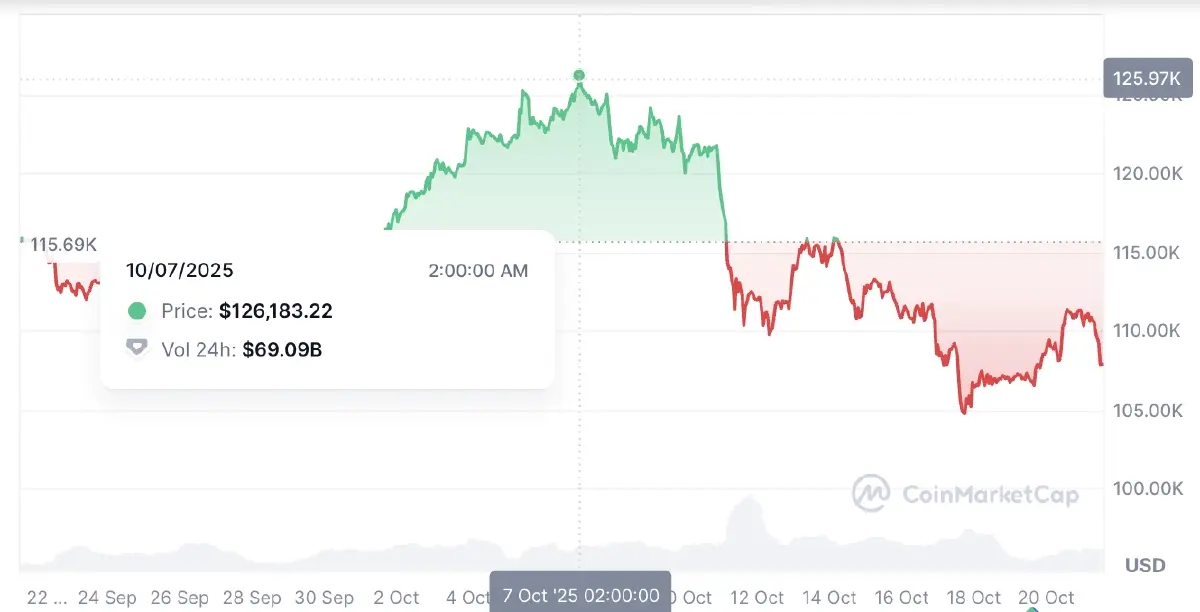Click the 100.00K price axis label

tap(1148, 489)
